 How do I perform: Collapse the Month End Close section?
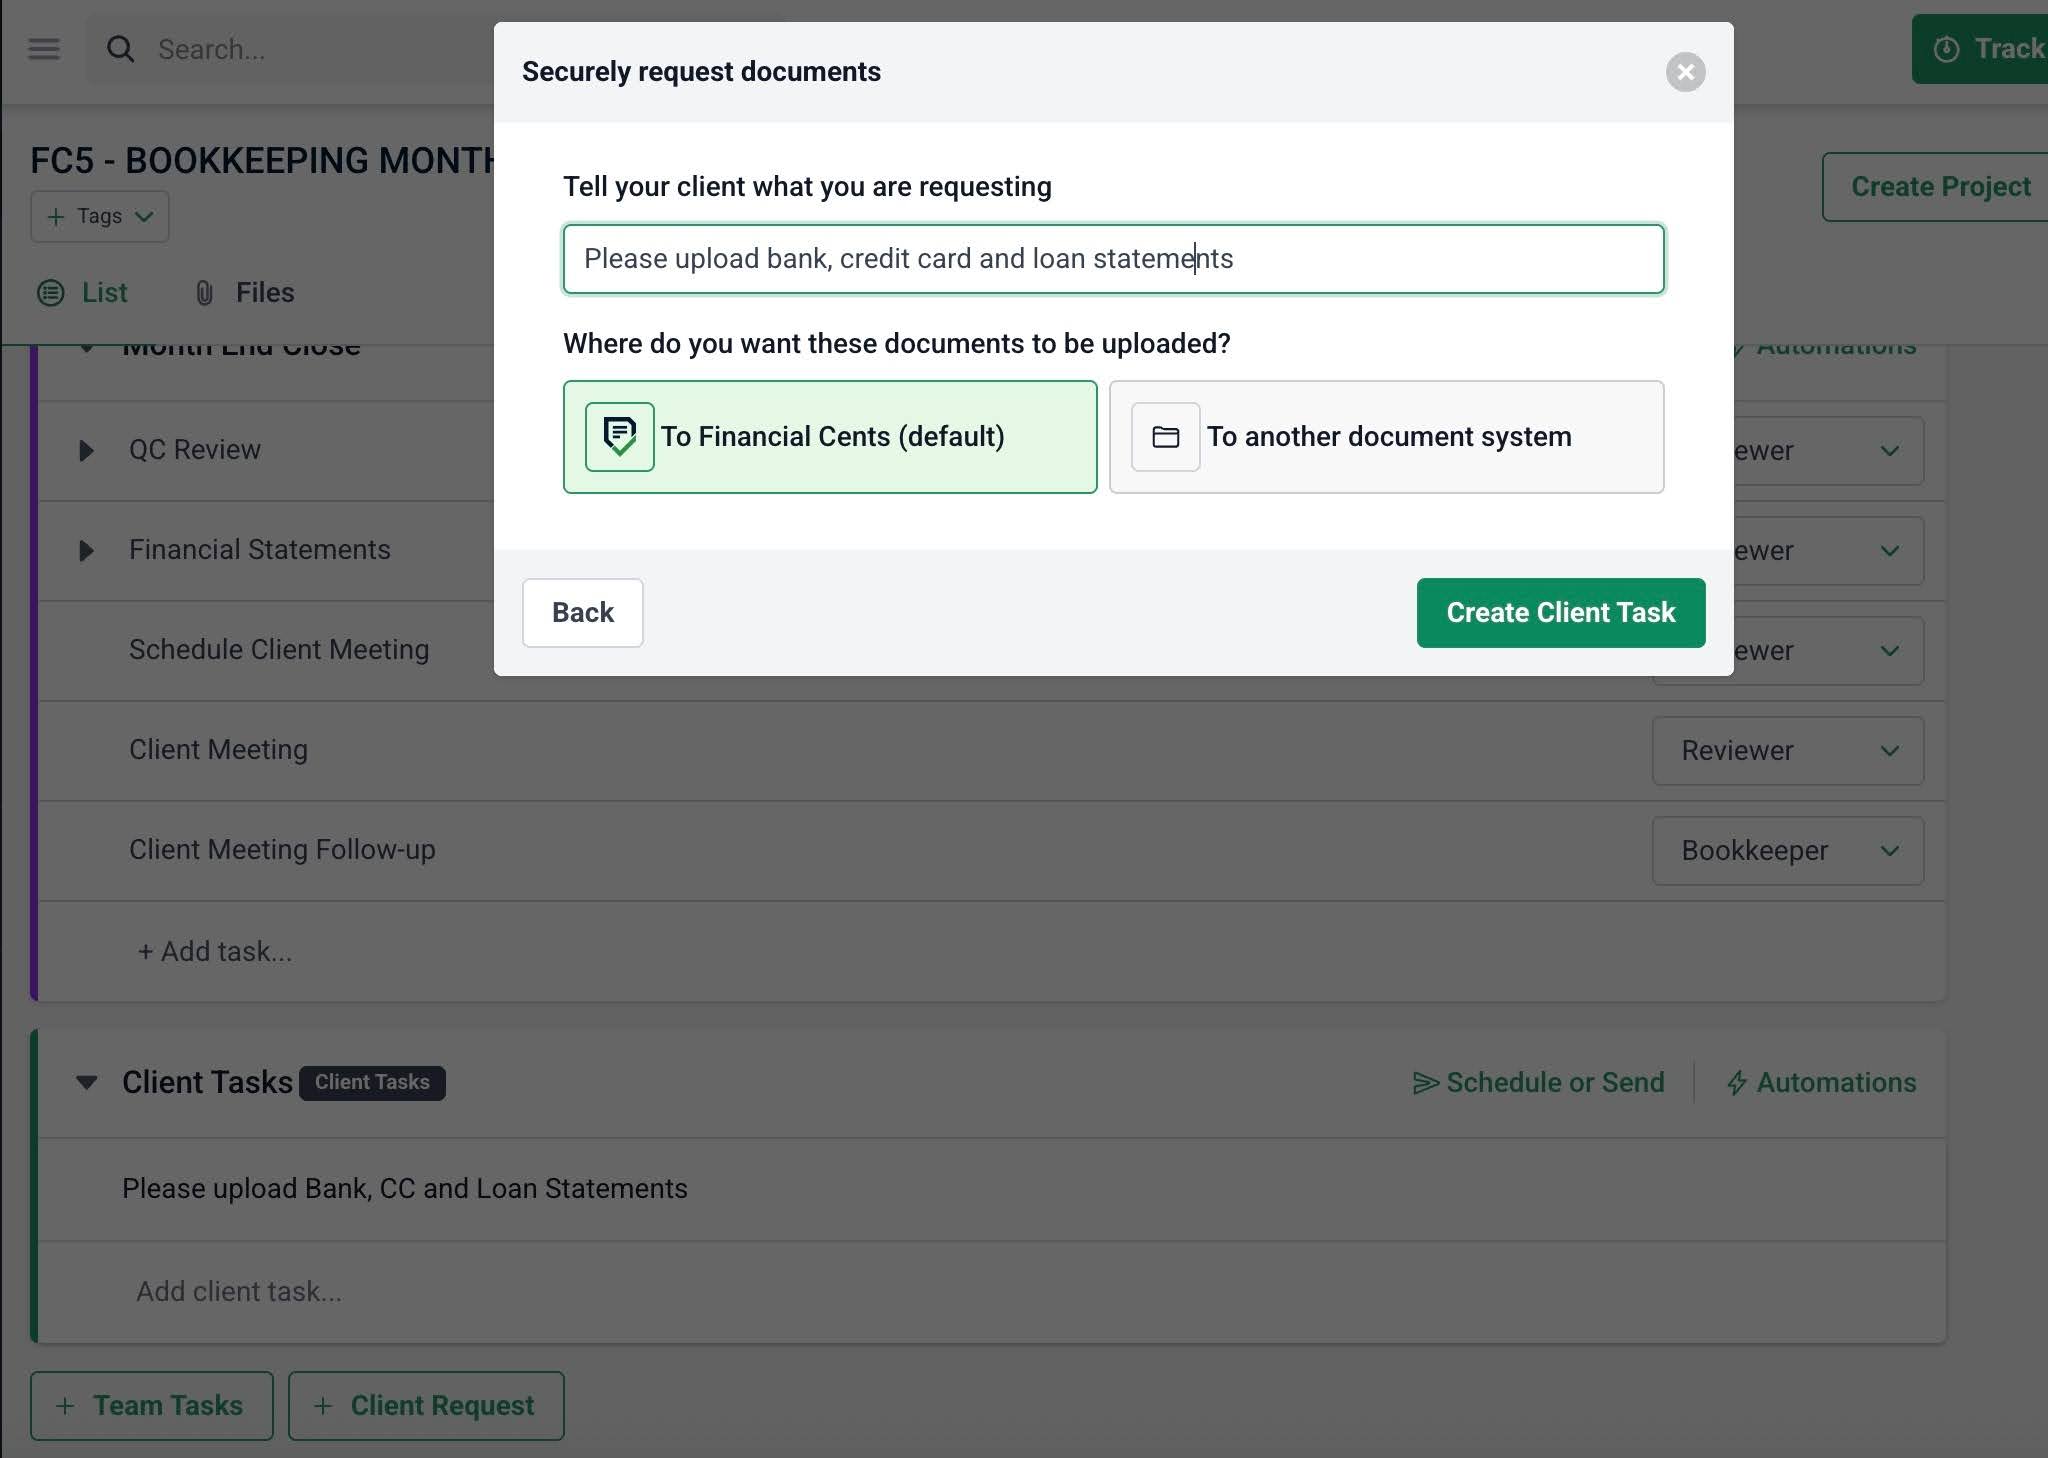click(x=87, y=348)
